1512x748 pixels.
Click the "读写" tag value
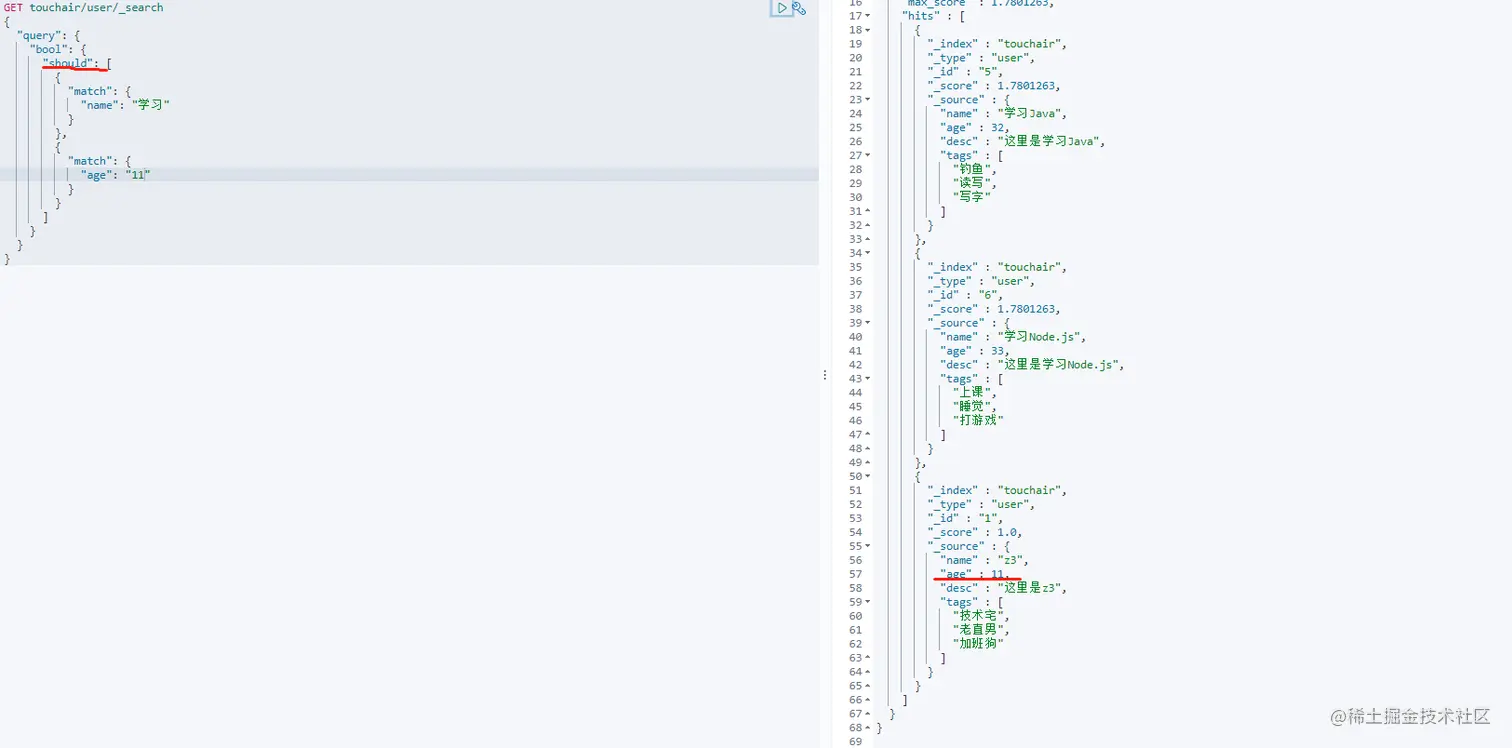tap(974, 184)
